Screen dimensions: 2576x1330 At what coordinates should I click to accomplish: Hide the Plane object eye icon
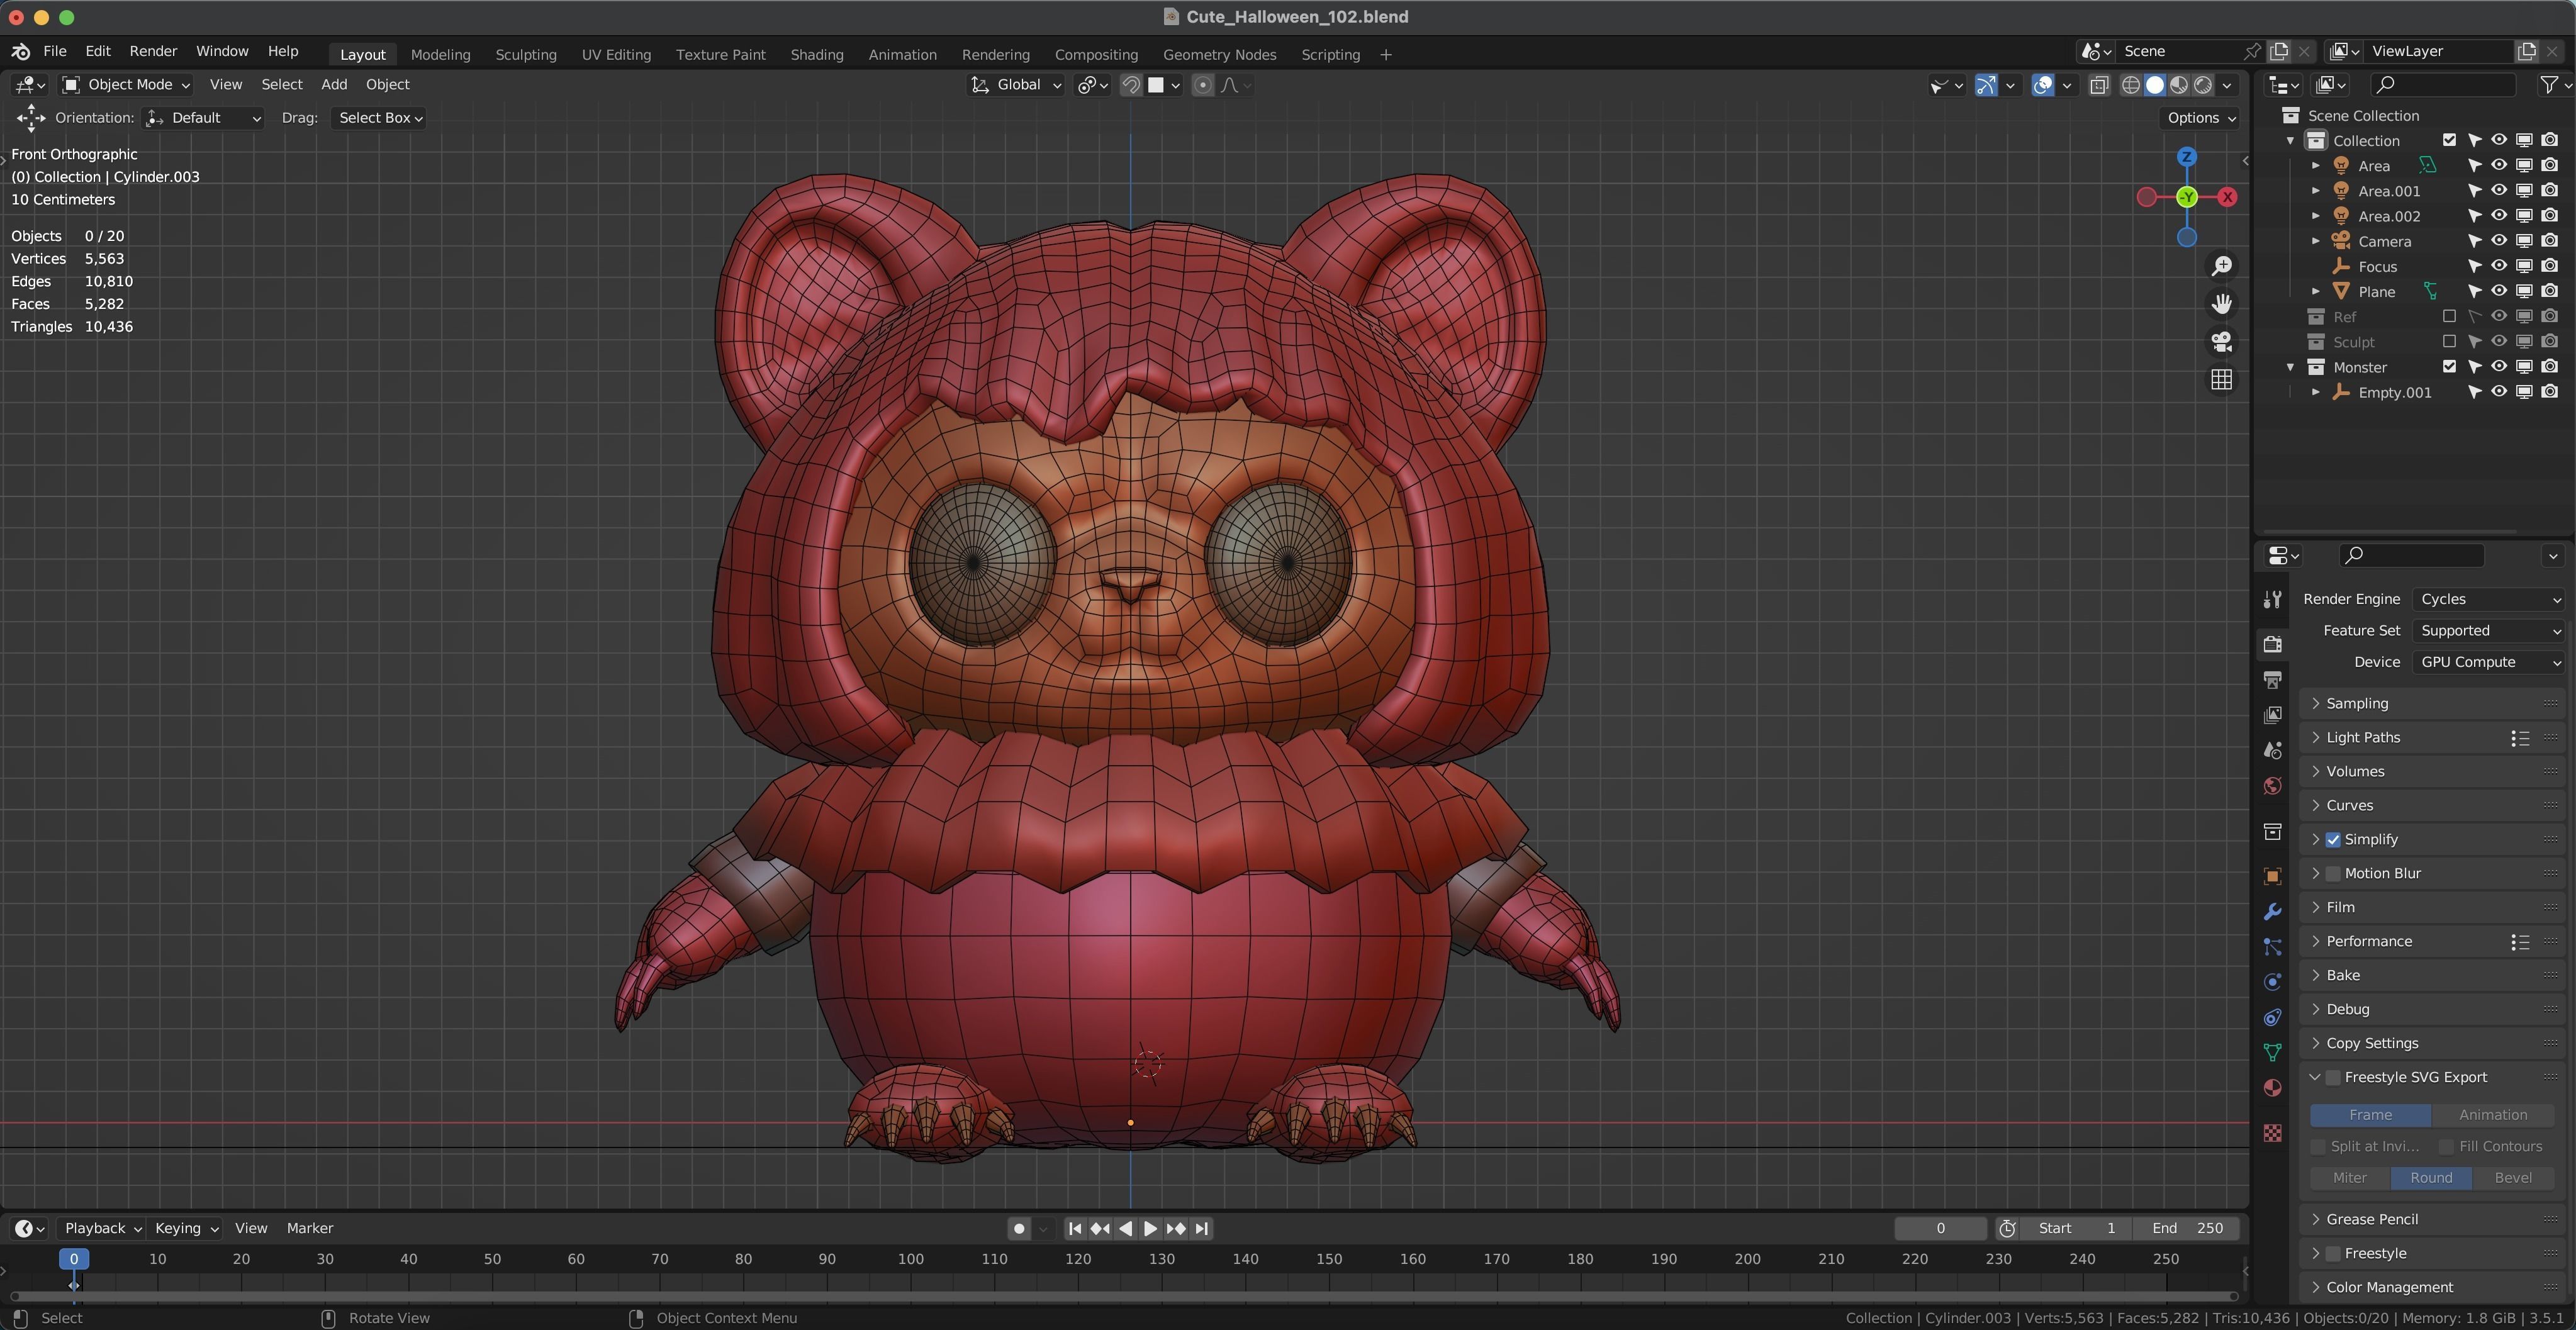2498,292
